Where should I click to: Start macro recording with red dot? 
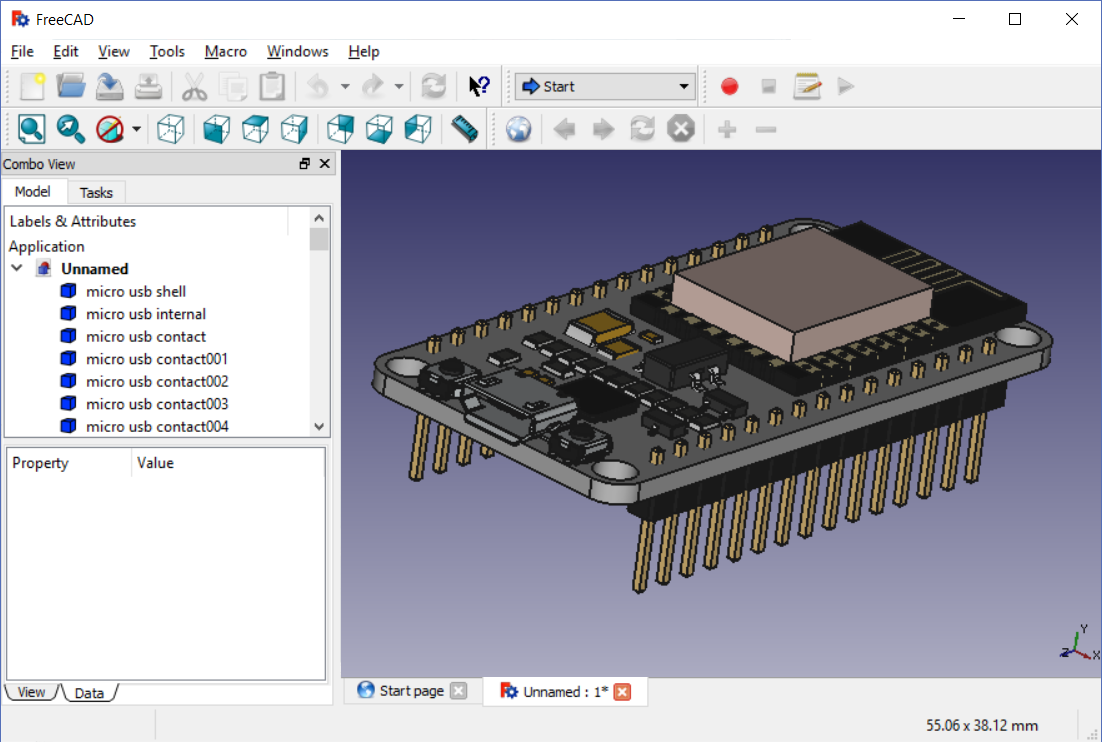click(x=729, y=87)
